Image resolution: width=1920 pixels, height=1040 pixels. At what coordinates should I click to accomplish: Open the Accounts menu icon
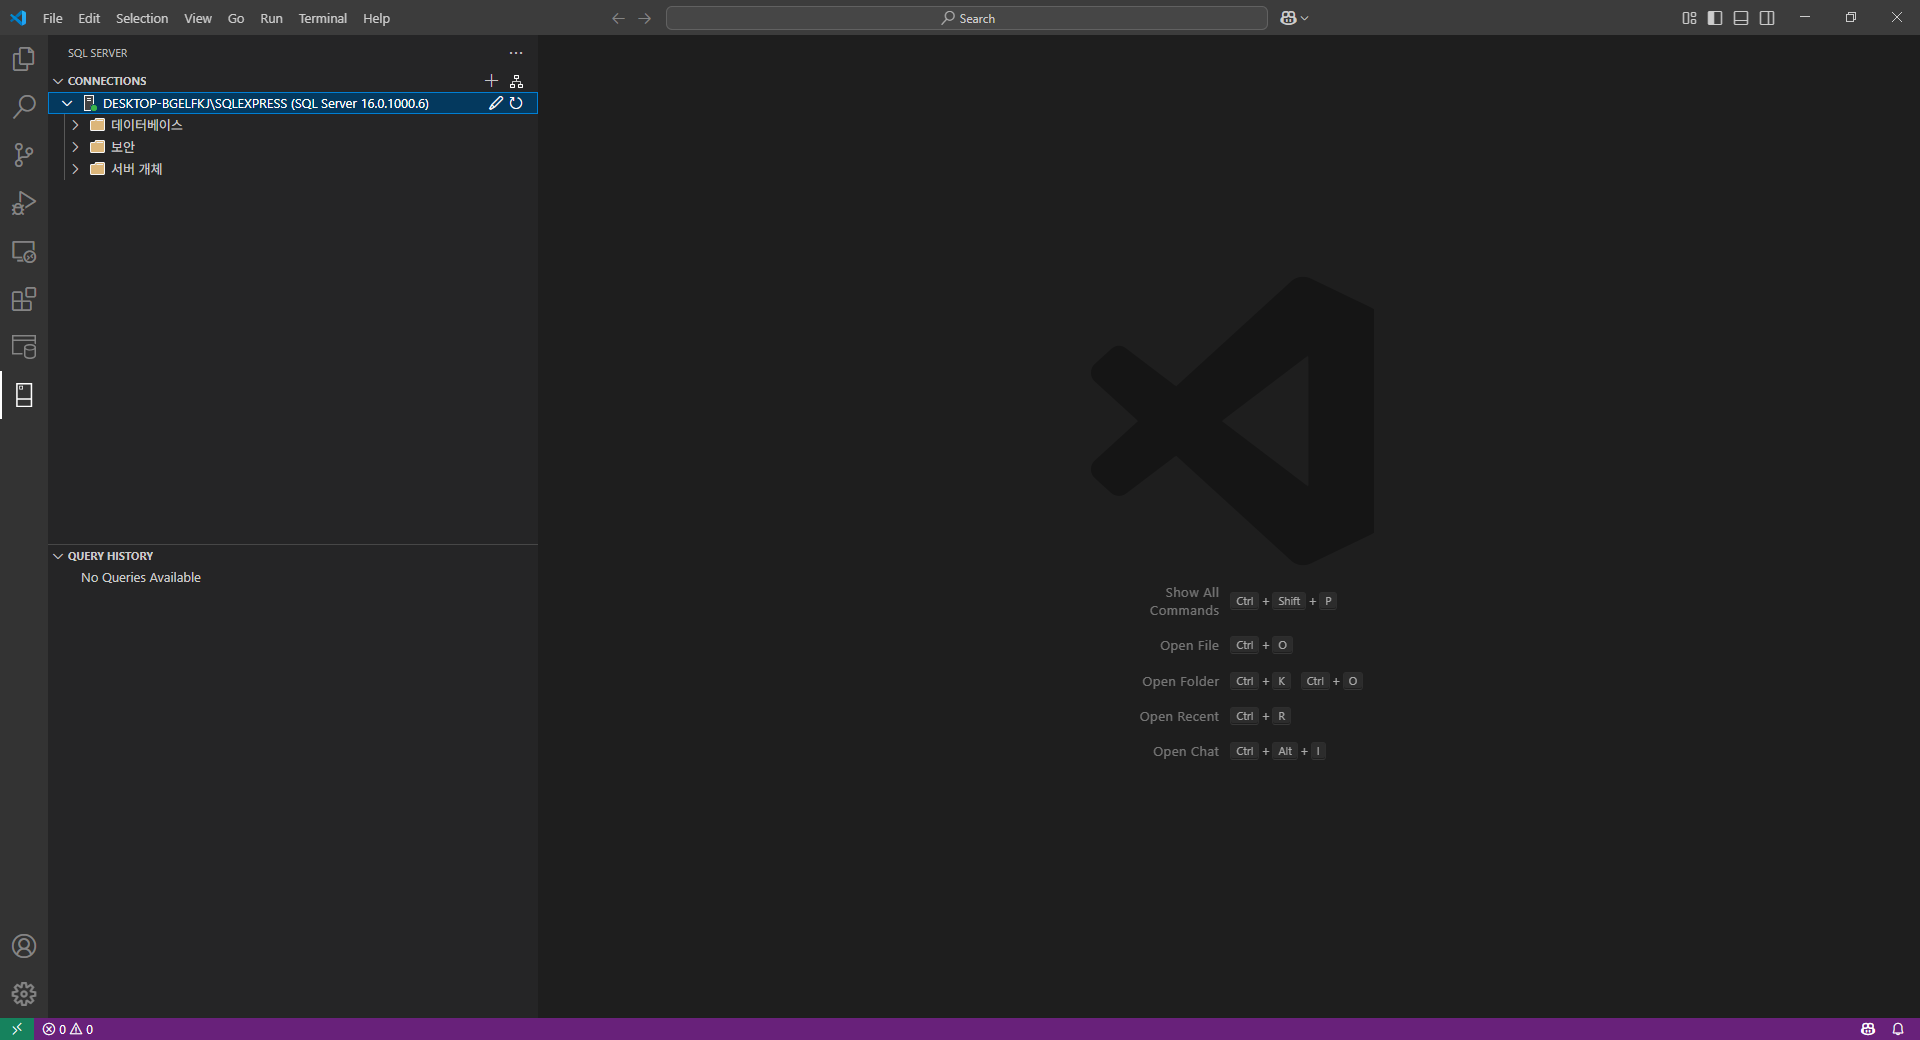[x=24, y=946]
